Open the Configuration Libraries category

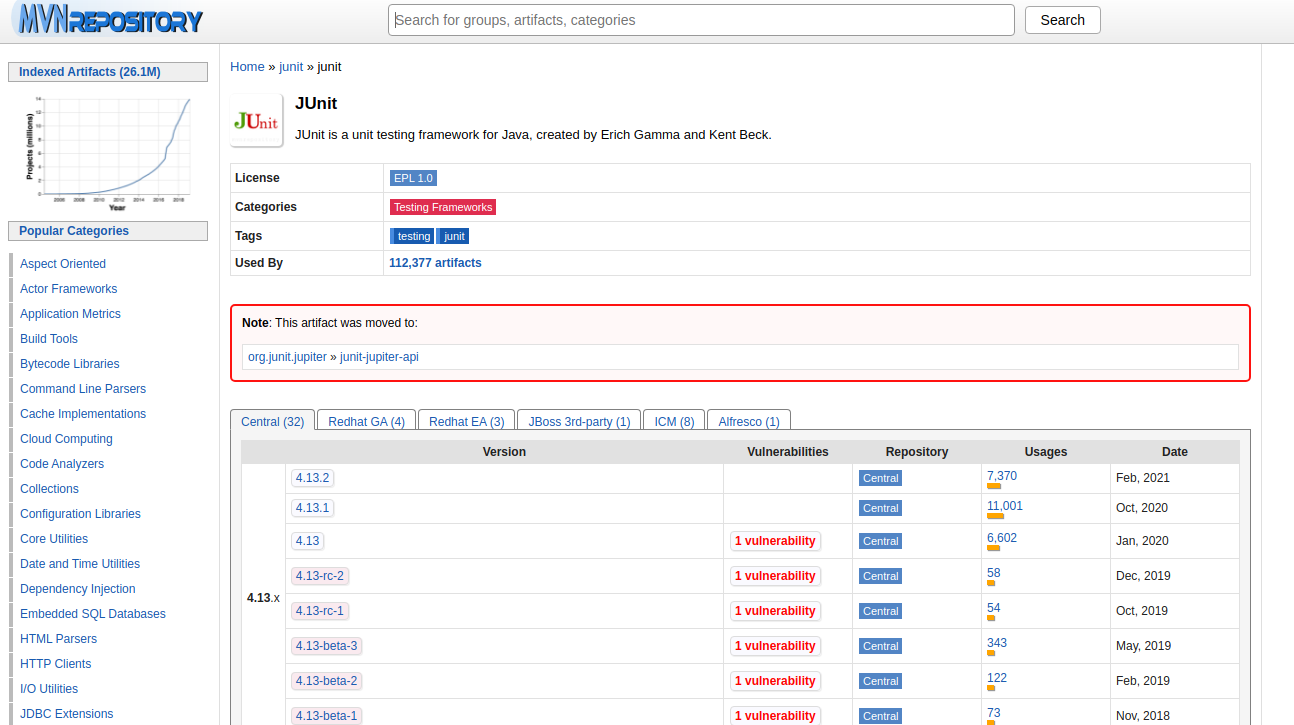coord(80,514)
